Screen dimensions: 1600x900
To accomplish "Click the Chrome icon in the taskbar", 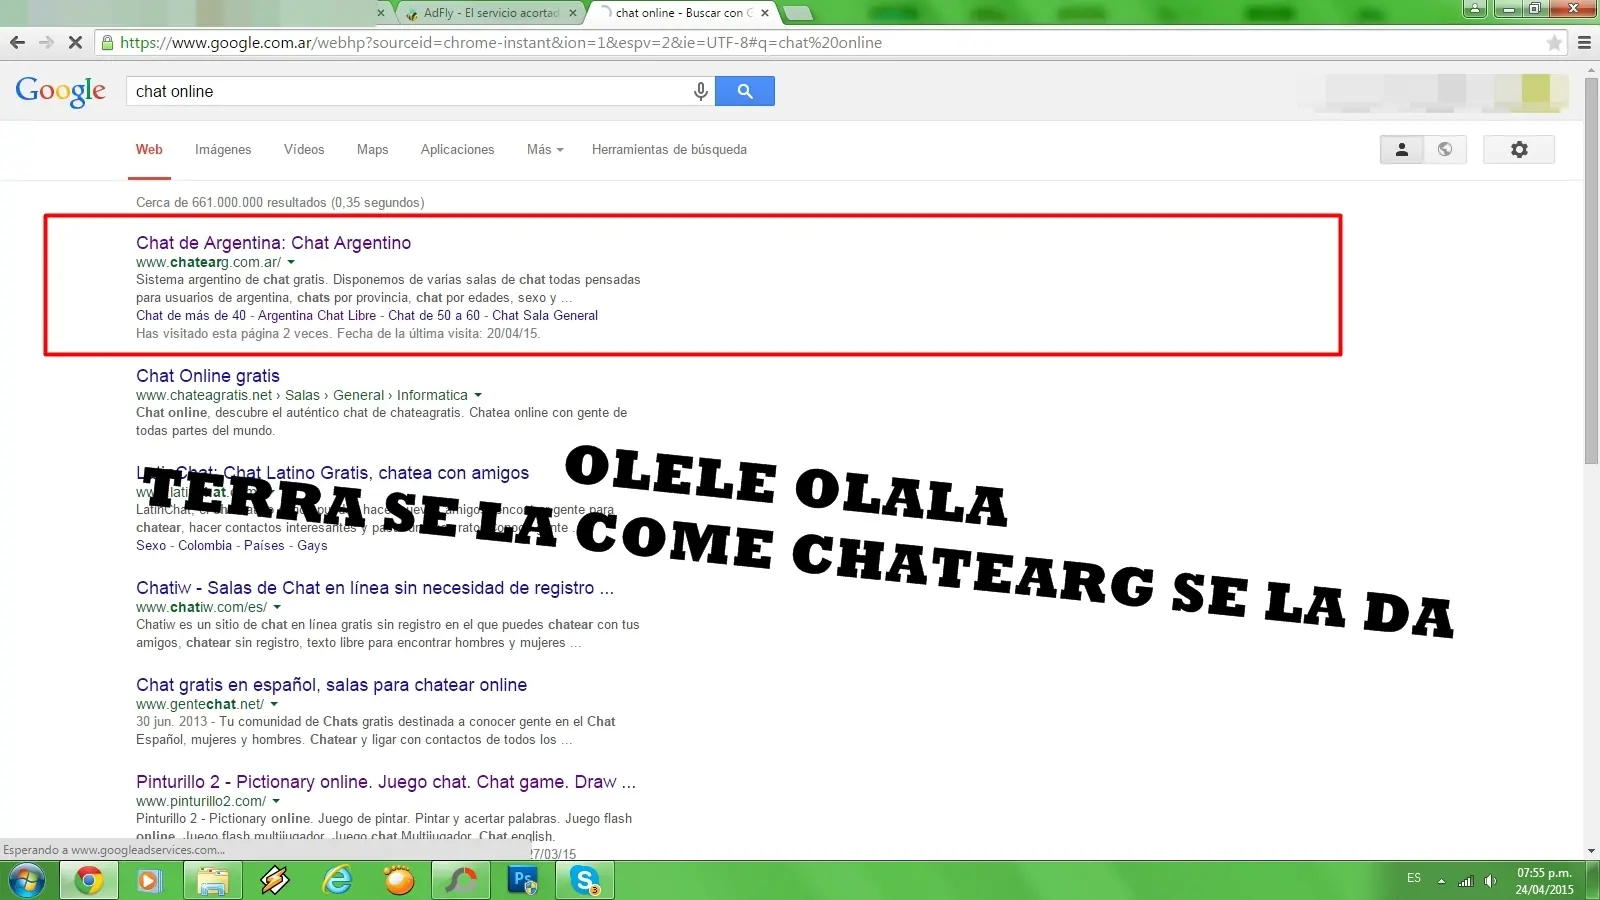I will coord(89,881).
